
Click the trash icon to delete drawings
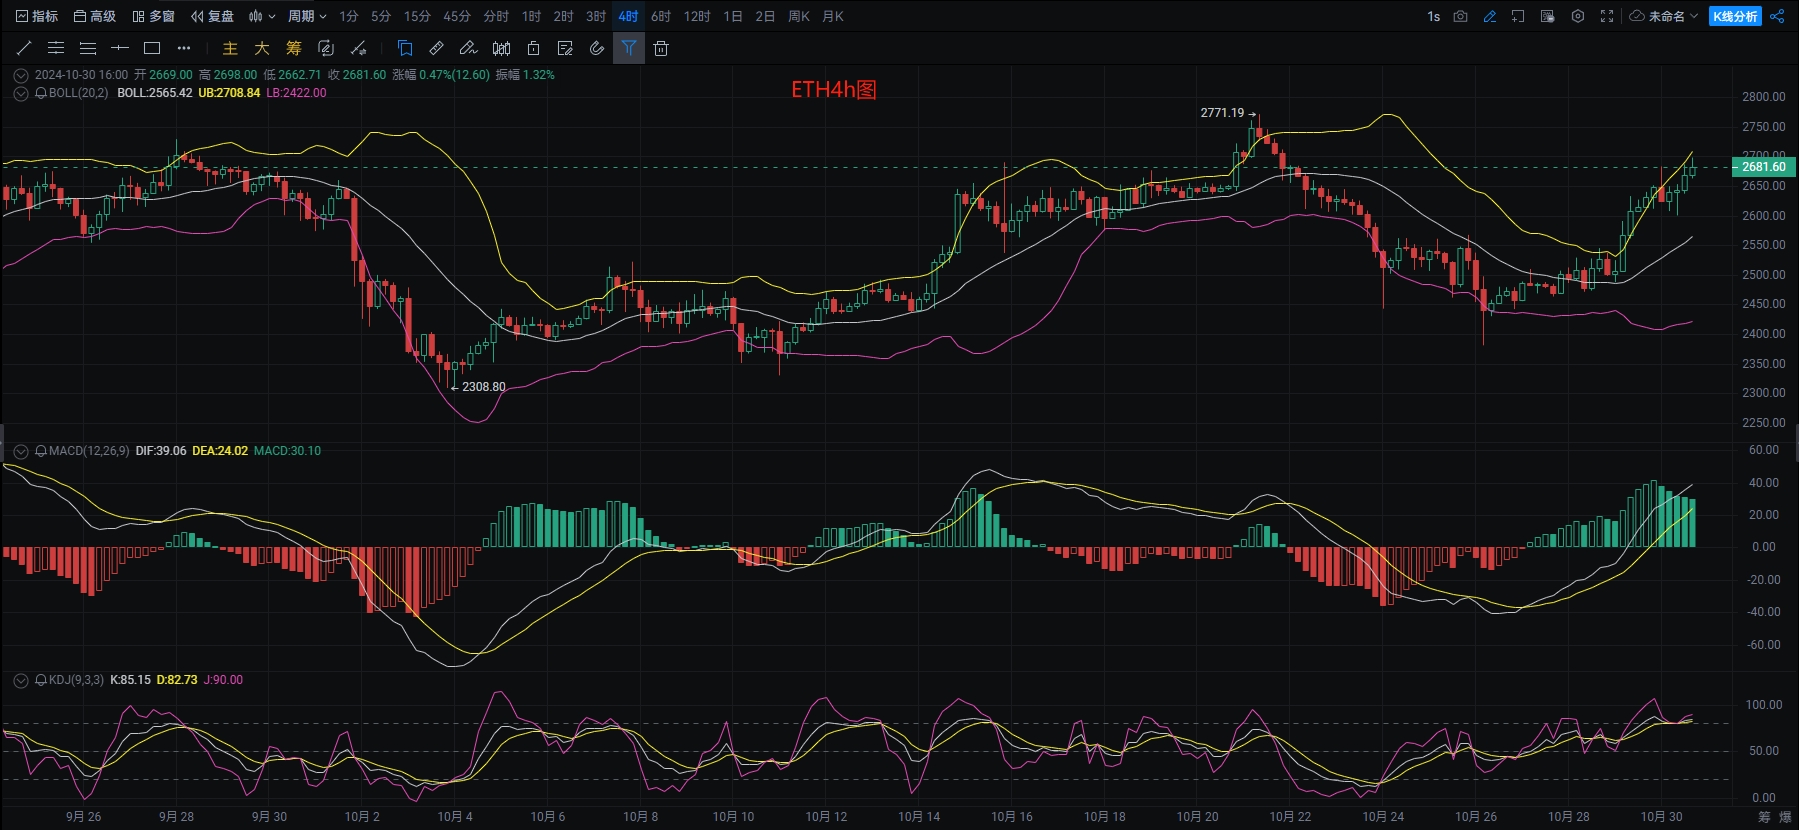click(x=661, y=48)
